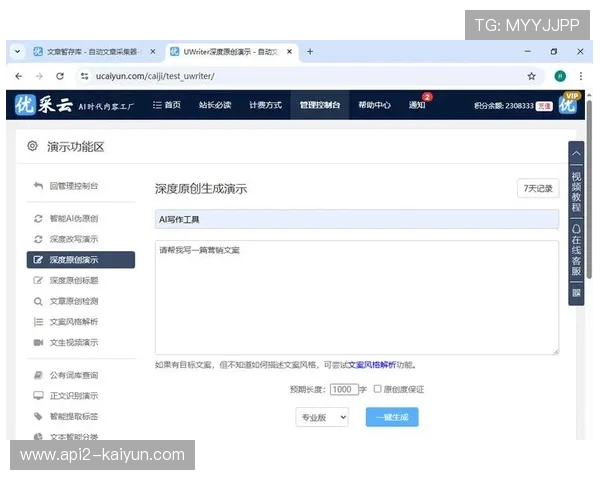Open the 管理控制台 menu item
The image size is (600, 480).
pos(319,105)
